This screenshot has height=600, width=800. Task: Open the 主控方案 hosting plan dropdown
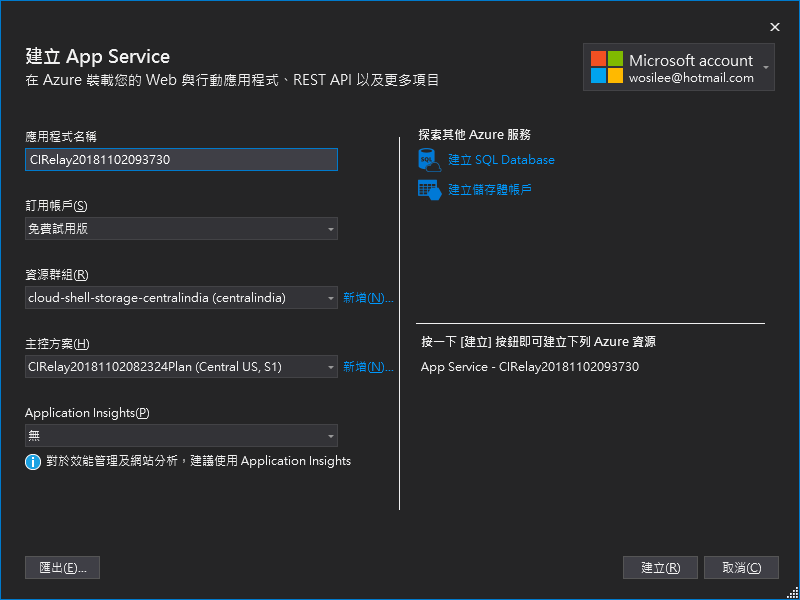point(181,367)
